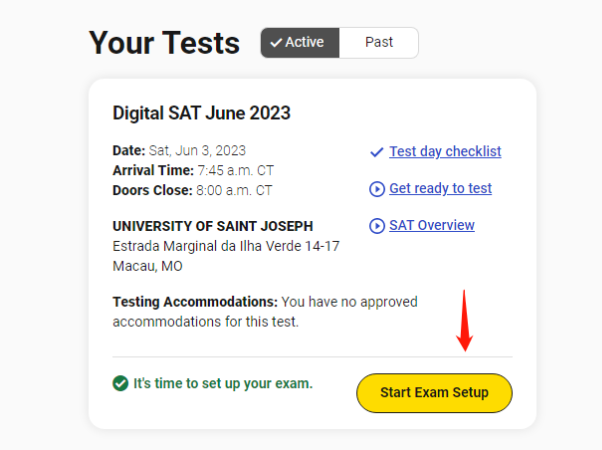Screen dimensions: 602x450
Task: Click the UNIVERSITY OF SAINT JOSEPH test center name
Action: (212, 226)
